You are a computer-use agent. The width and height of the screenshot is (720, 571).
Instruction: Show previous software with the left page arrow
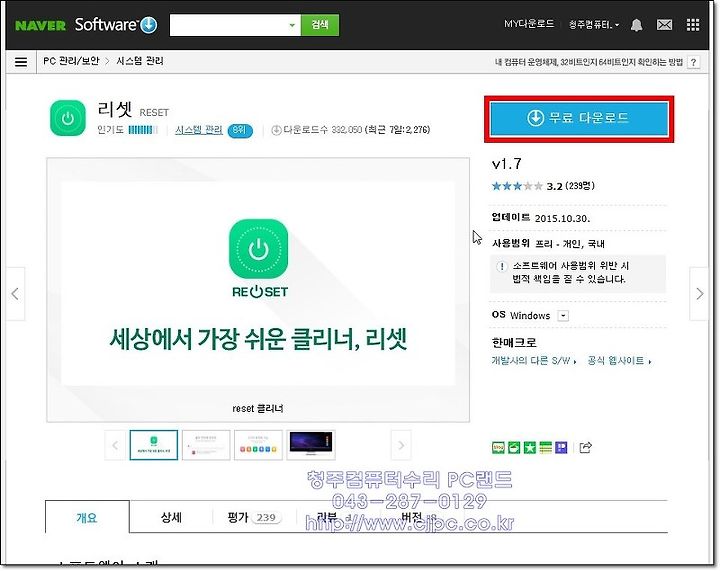tap(15, 294)
